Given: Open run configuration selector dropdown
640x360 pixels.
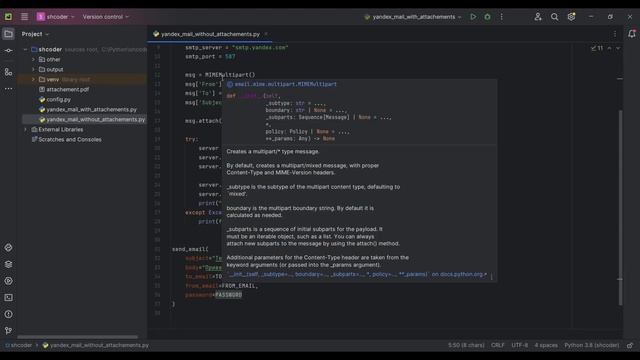Looking at the screenshot, I should 413,17.
